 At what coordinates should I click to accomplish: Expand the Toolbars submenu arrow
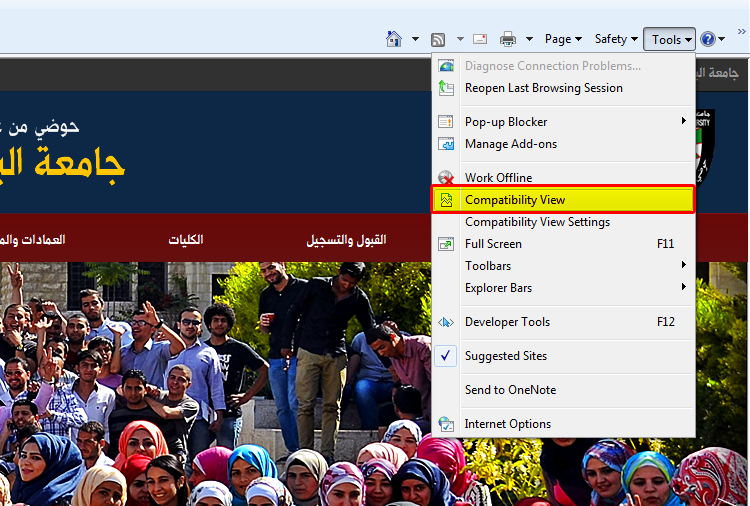point(684,264)
